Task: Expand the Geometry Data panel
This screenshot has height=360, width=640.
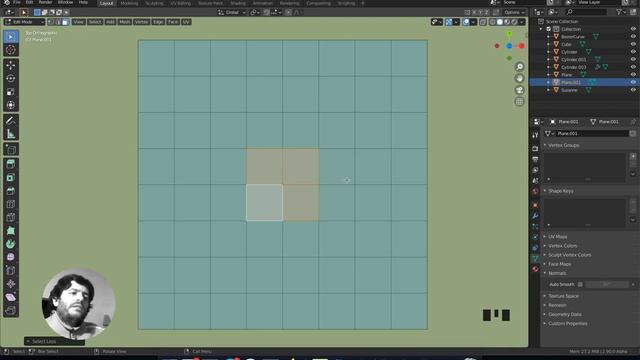Action: 564,314
